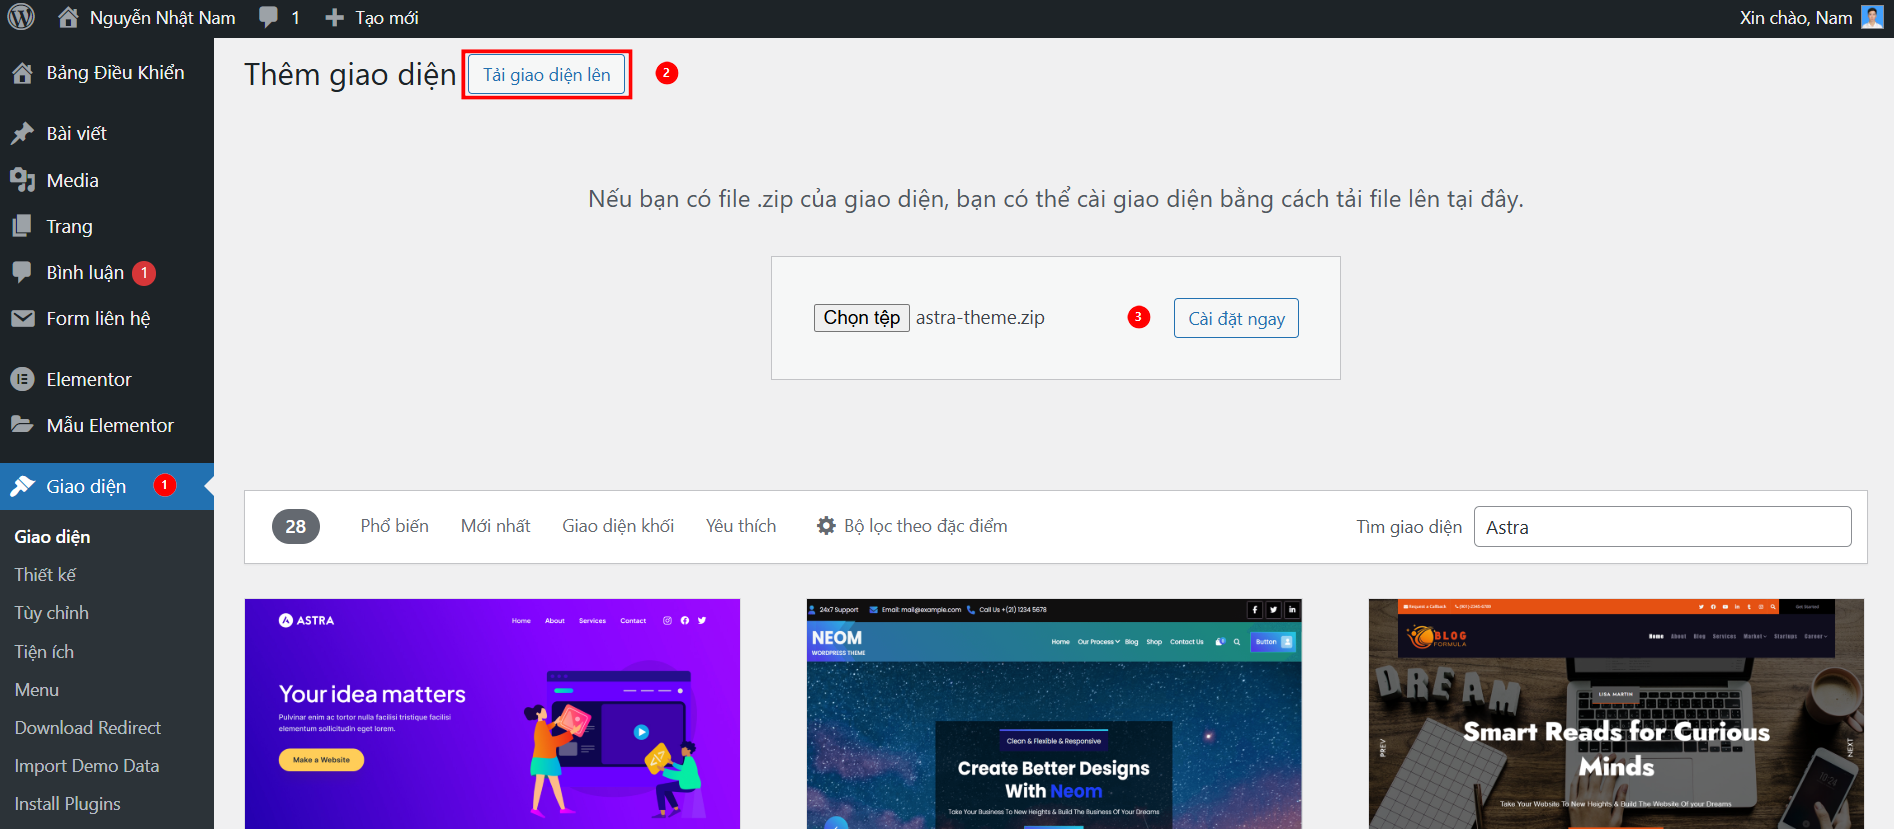The image size is (1894, 829).
Task: Click the Bài viết pin icon
Action: click(x=22, y=134)
